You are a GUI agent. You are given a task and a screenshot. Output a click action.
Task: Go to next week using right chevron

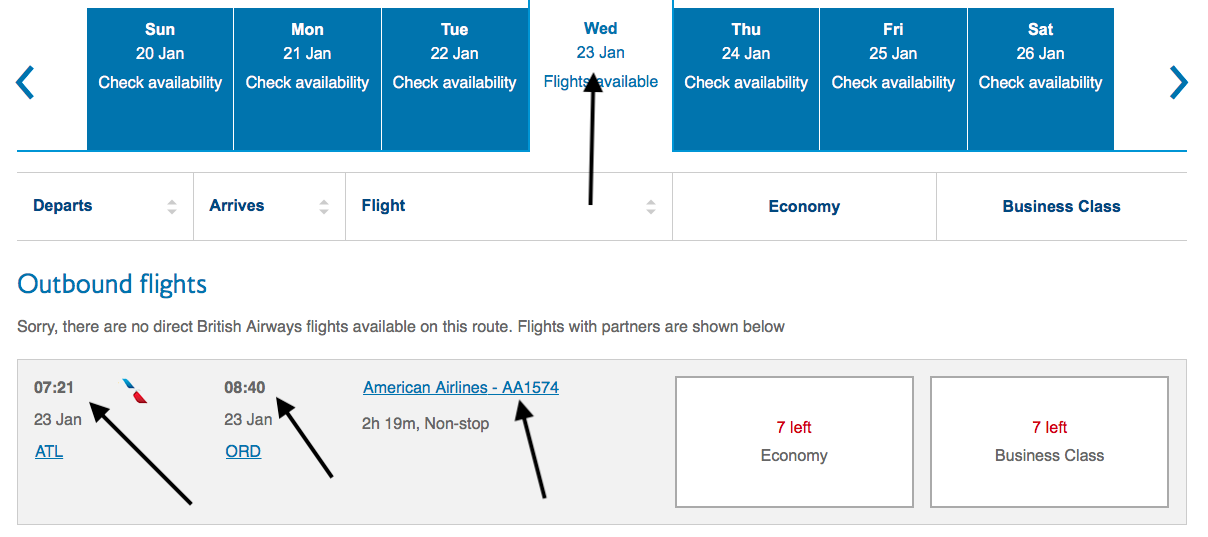coord(1179,83)
